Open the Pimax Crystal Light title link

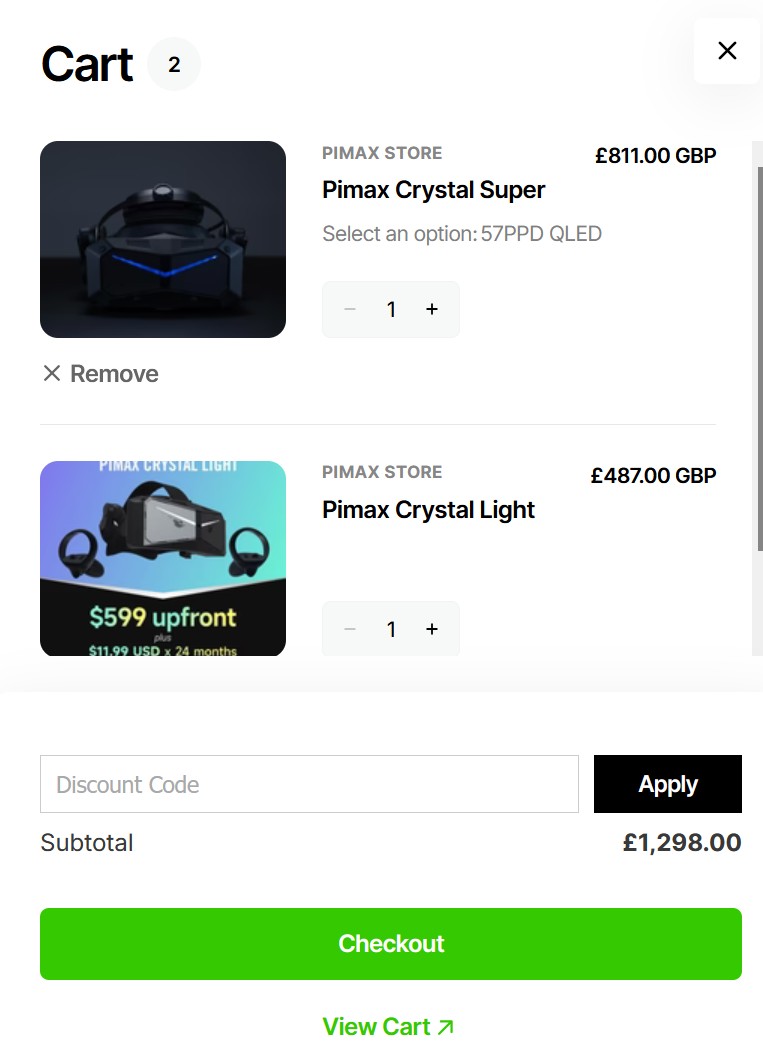click(x=428, y=510)
